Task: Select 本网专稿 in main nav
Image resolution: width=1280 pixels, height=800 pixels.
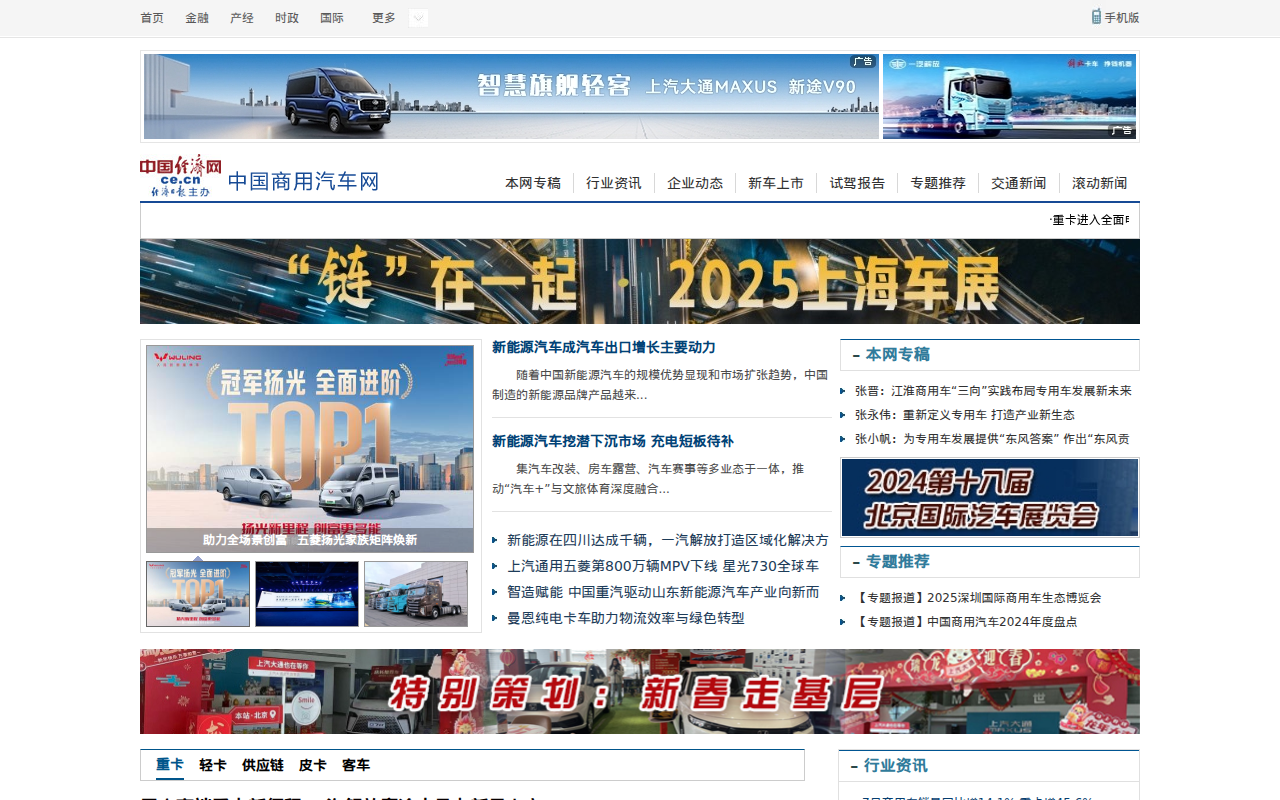Action: click(533, 183)
